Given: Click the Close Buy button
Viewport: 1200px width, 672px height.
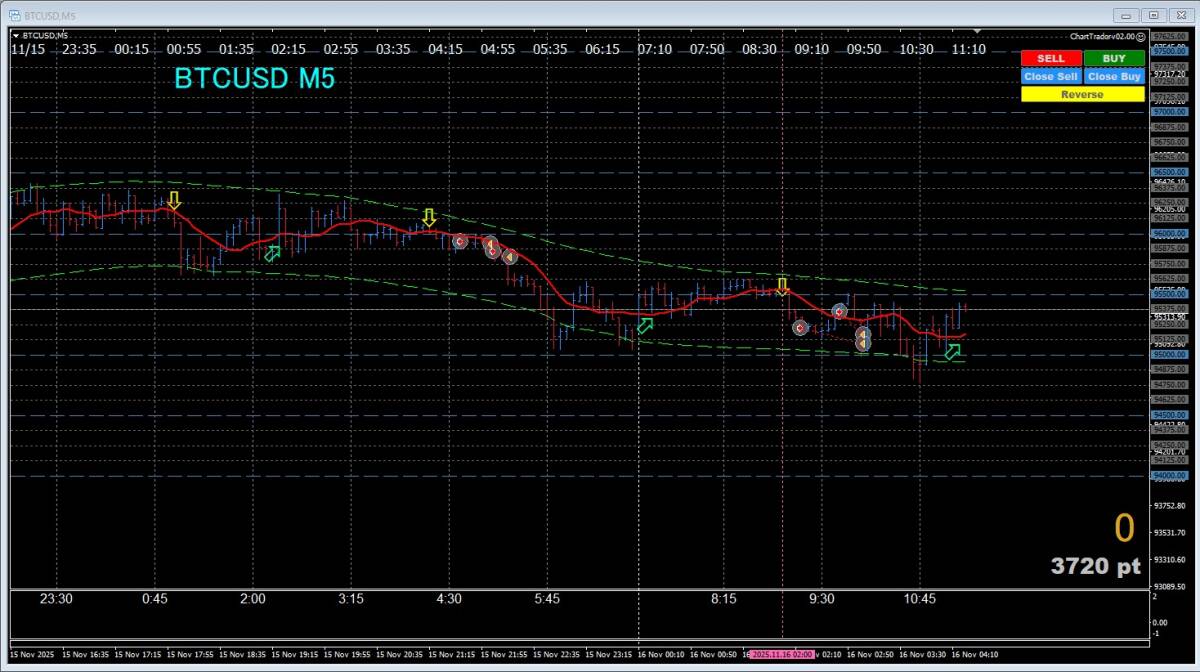Looking at the screenshot, I should [1114, 76].
